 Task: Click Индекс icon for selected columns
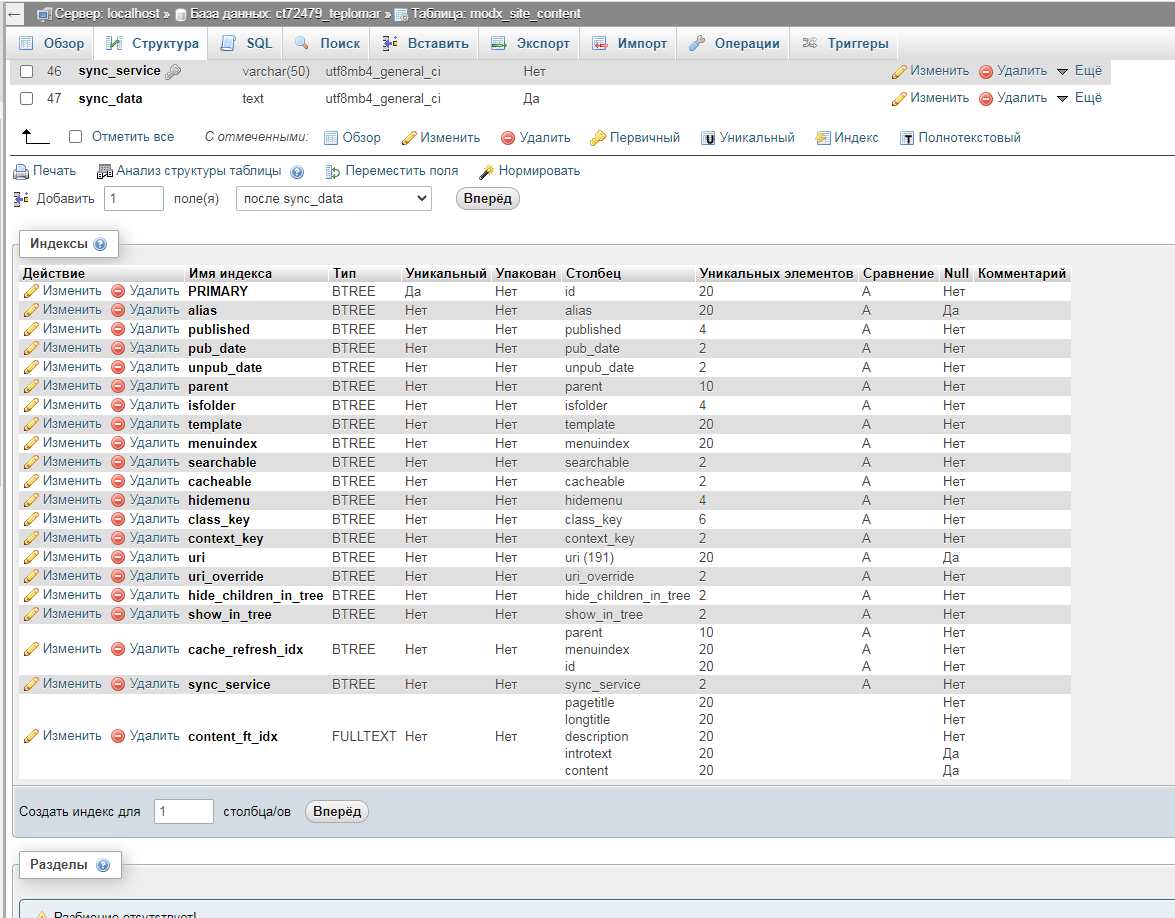[x=823, y=138]
